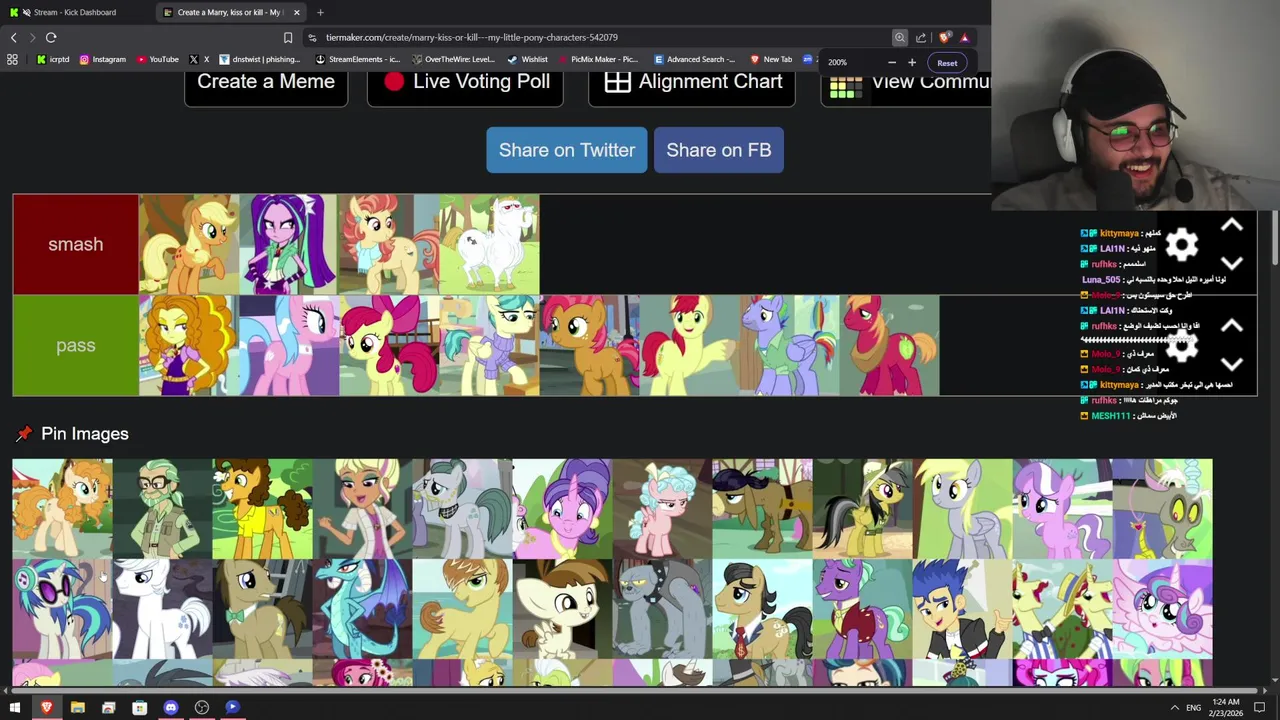Decrease zoom with minus button
The width and height of the screenshot is (1280, 720).
(x=892, y=62)
